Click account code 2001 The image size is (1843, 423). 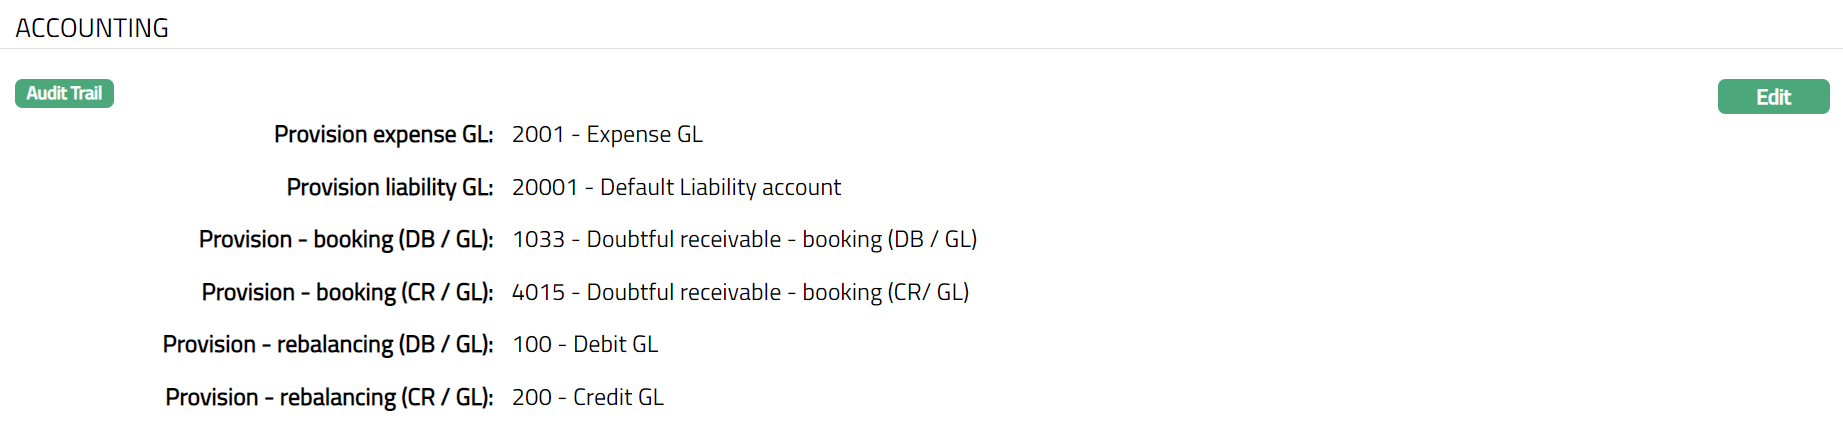click(x=538, y=134)
